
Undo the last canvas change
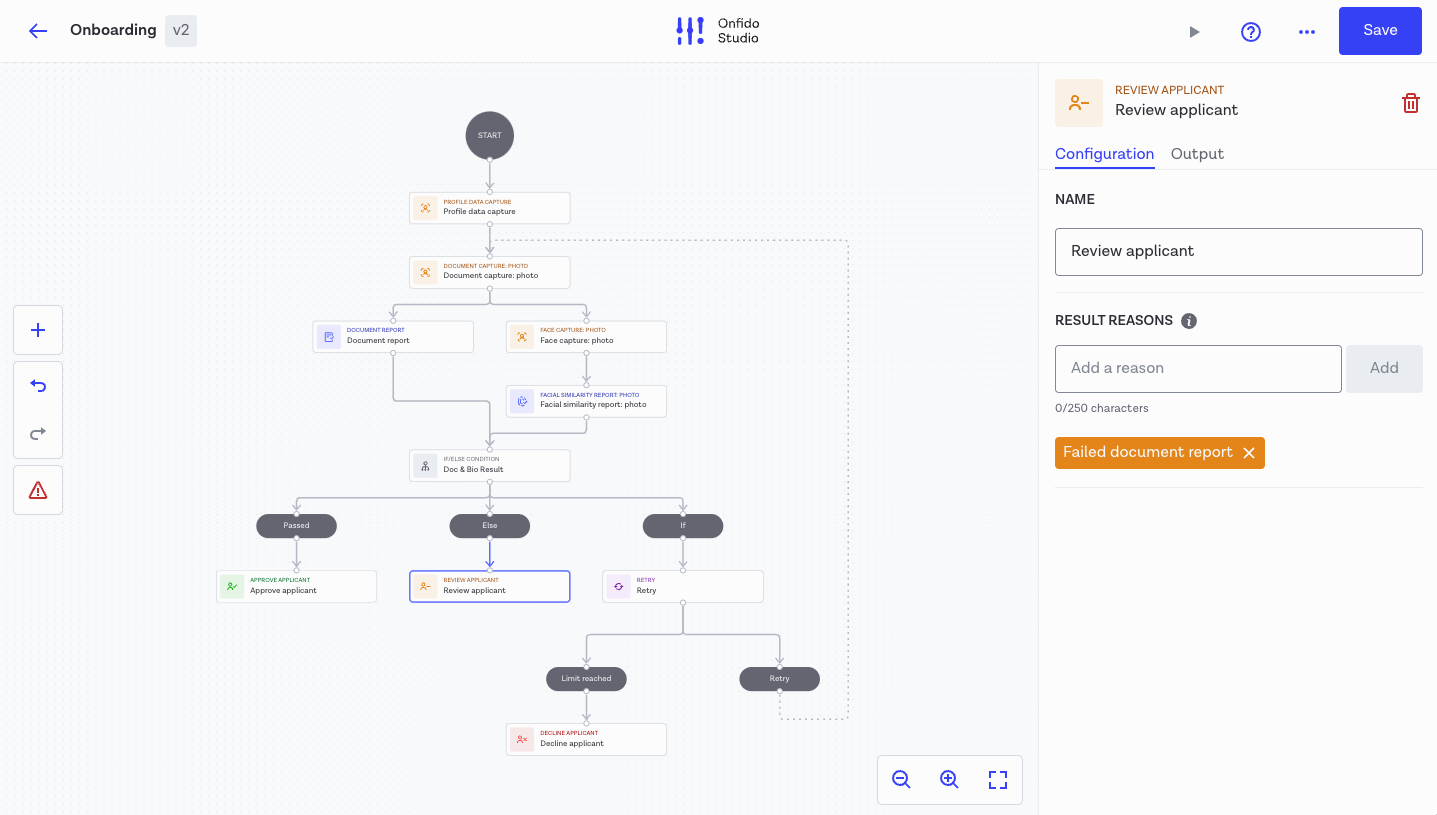coord(38,385)
